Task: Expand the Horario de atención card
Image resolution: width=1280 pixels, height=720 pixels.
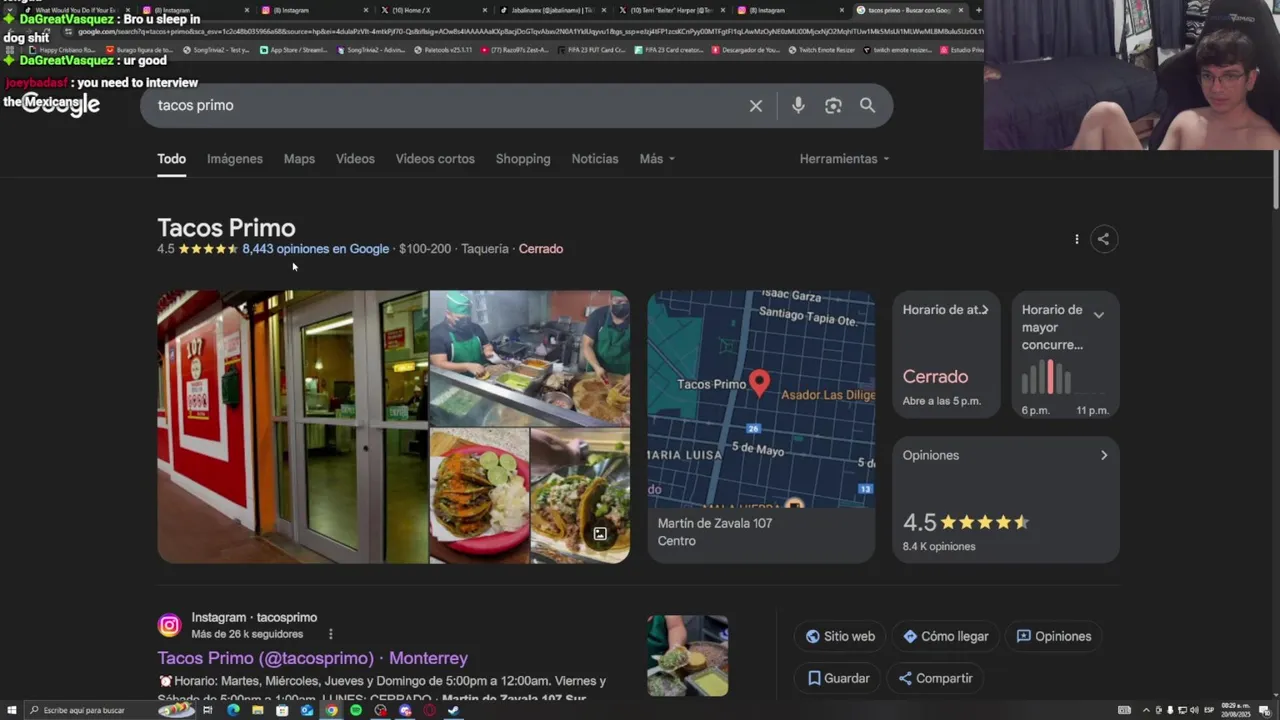Action: pos(985,310)
